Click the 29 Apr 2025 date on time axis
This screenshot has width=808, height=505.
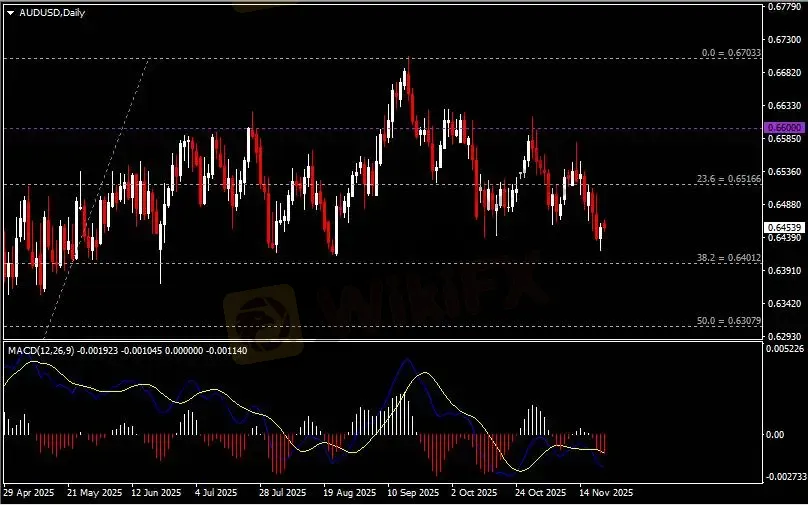28,493
